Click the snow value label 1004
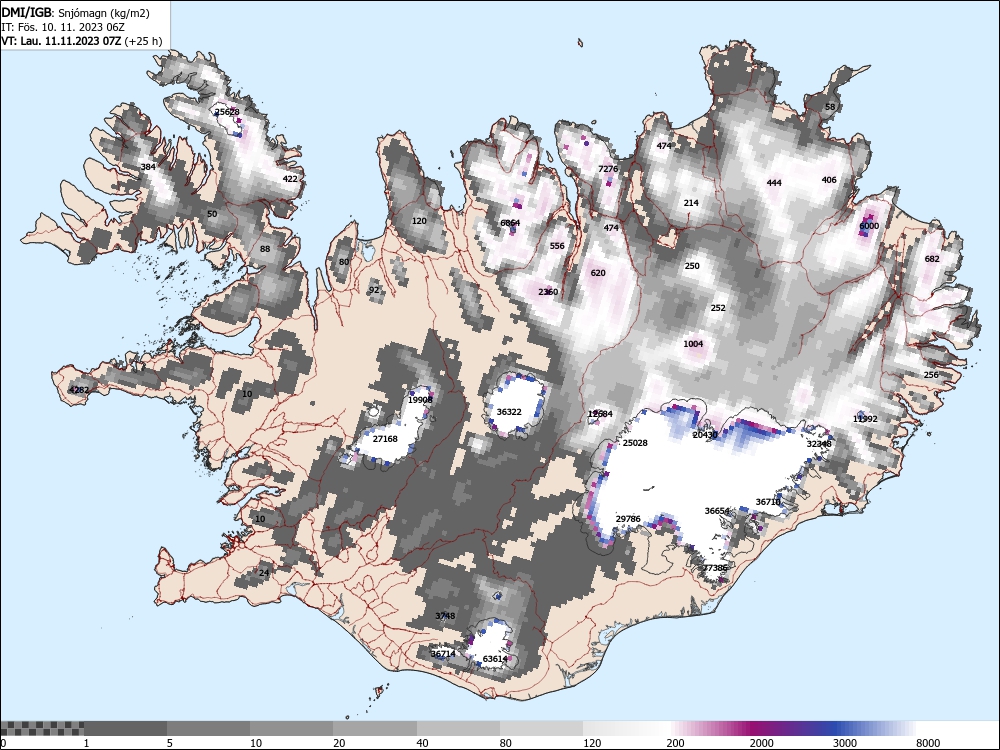The height and width of the screenshot is (750, 1000). (x=693, y=344)
